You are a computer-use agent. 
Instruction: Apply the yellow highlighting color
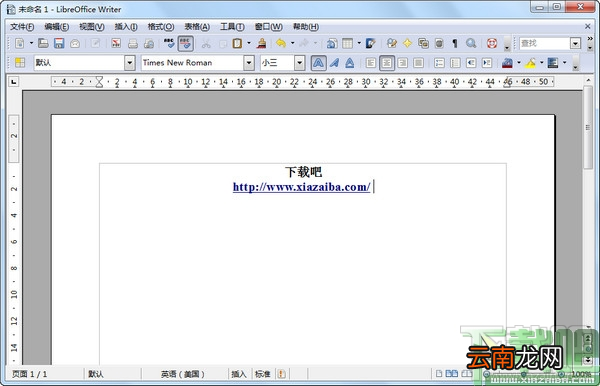(530, 63)
